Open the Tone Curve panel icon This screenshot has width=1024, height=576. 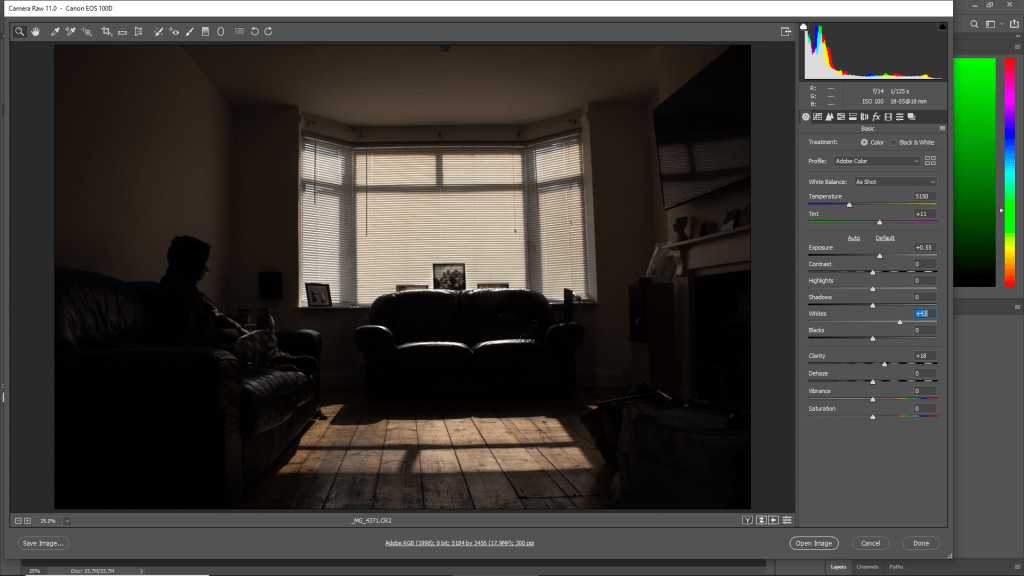[817, 117]
